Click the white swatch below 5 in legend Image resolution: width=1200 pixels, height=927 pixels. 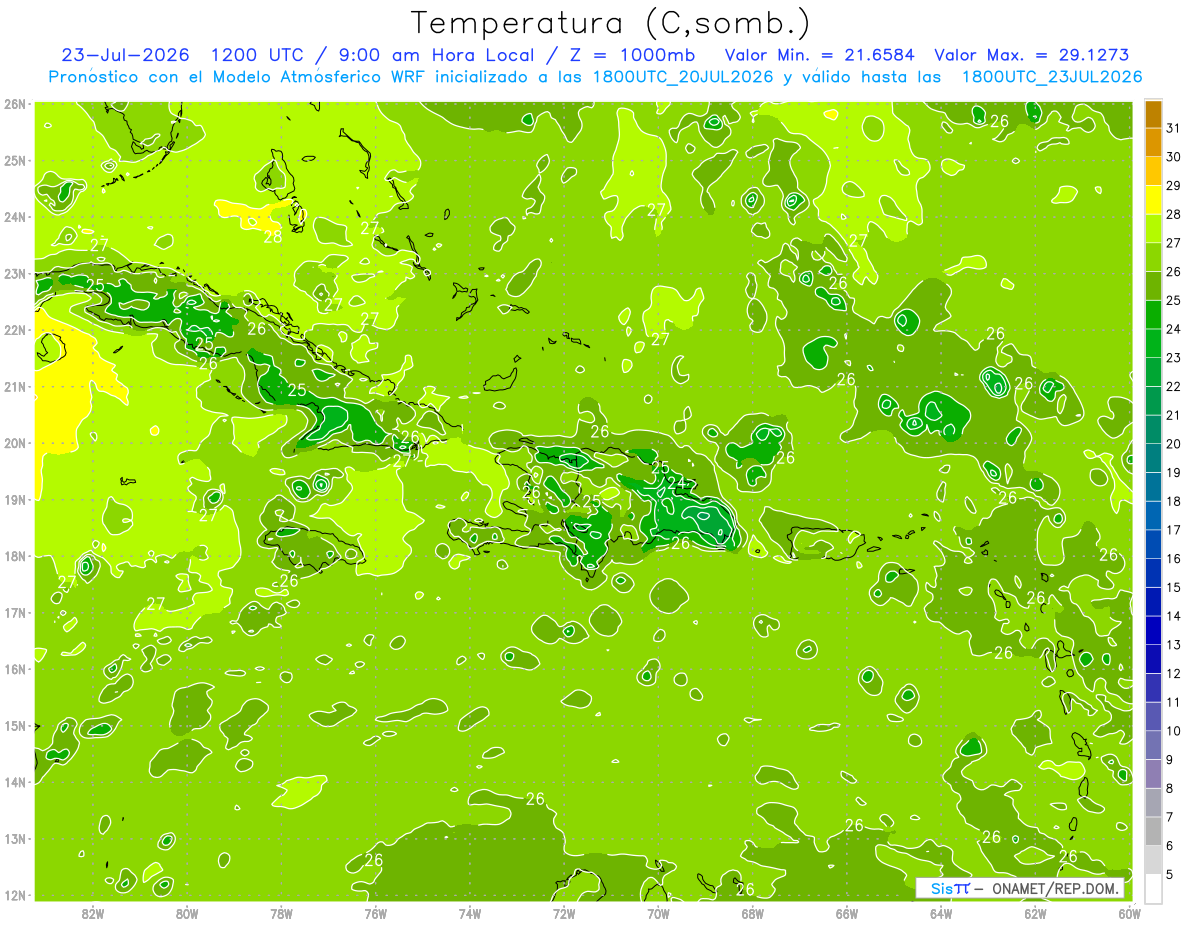point(1153,888)
